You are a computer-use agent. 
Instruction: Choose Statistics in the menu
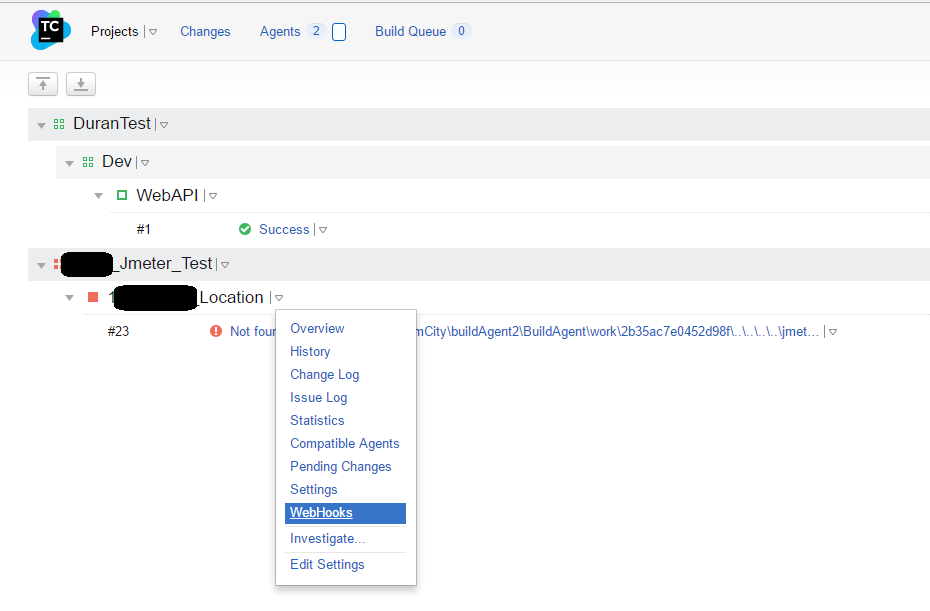(x=317, y=421)
